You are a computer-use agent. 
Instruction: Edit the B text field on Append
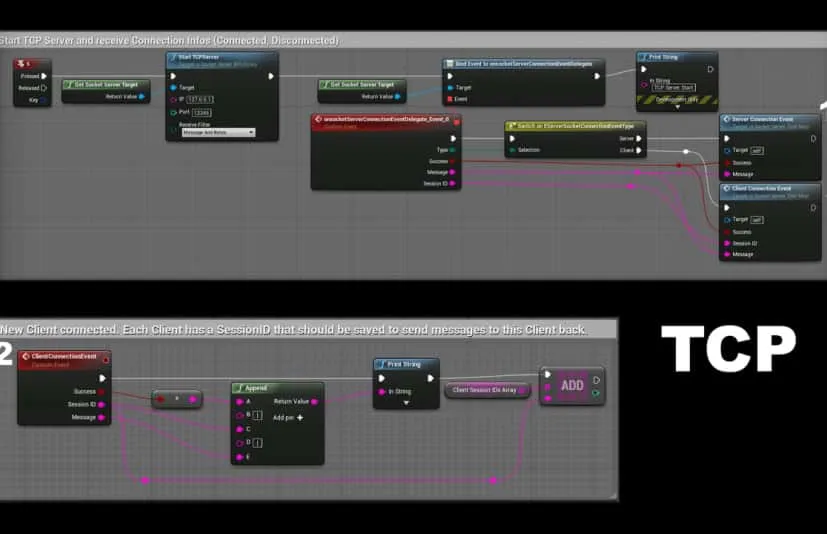pyautogui.click(x=258, y=415)
